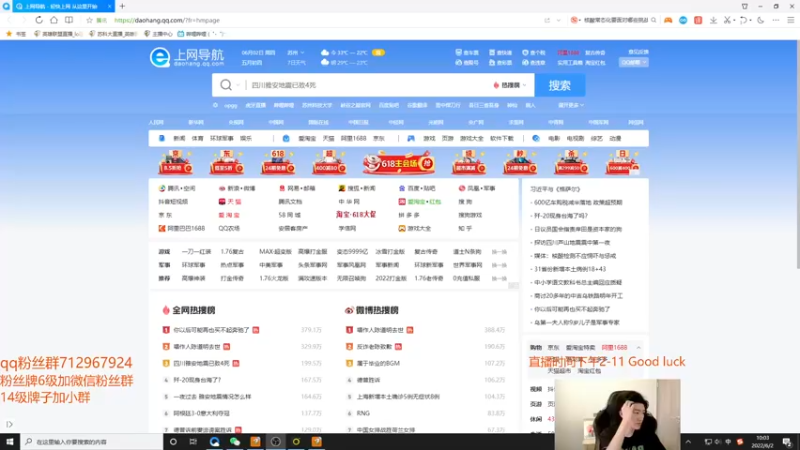
Task: Open reading mode book icon
Action: click(x=69, y=20)
